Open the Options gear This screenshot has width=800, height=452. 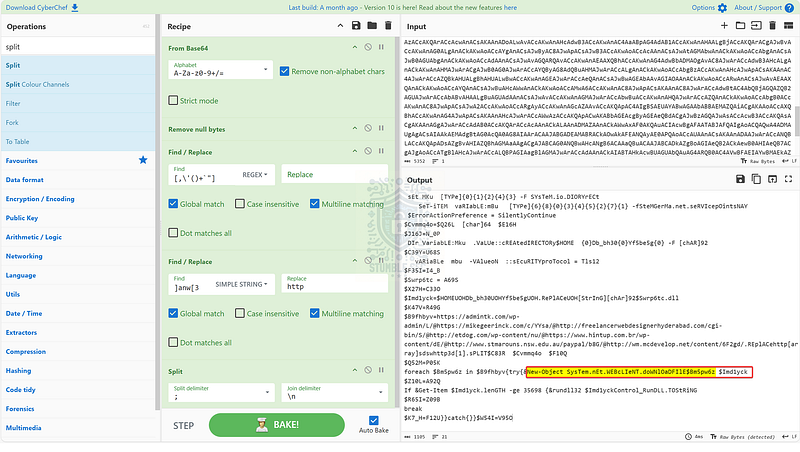(x=709, y=8)
